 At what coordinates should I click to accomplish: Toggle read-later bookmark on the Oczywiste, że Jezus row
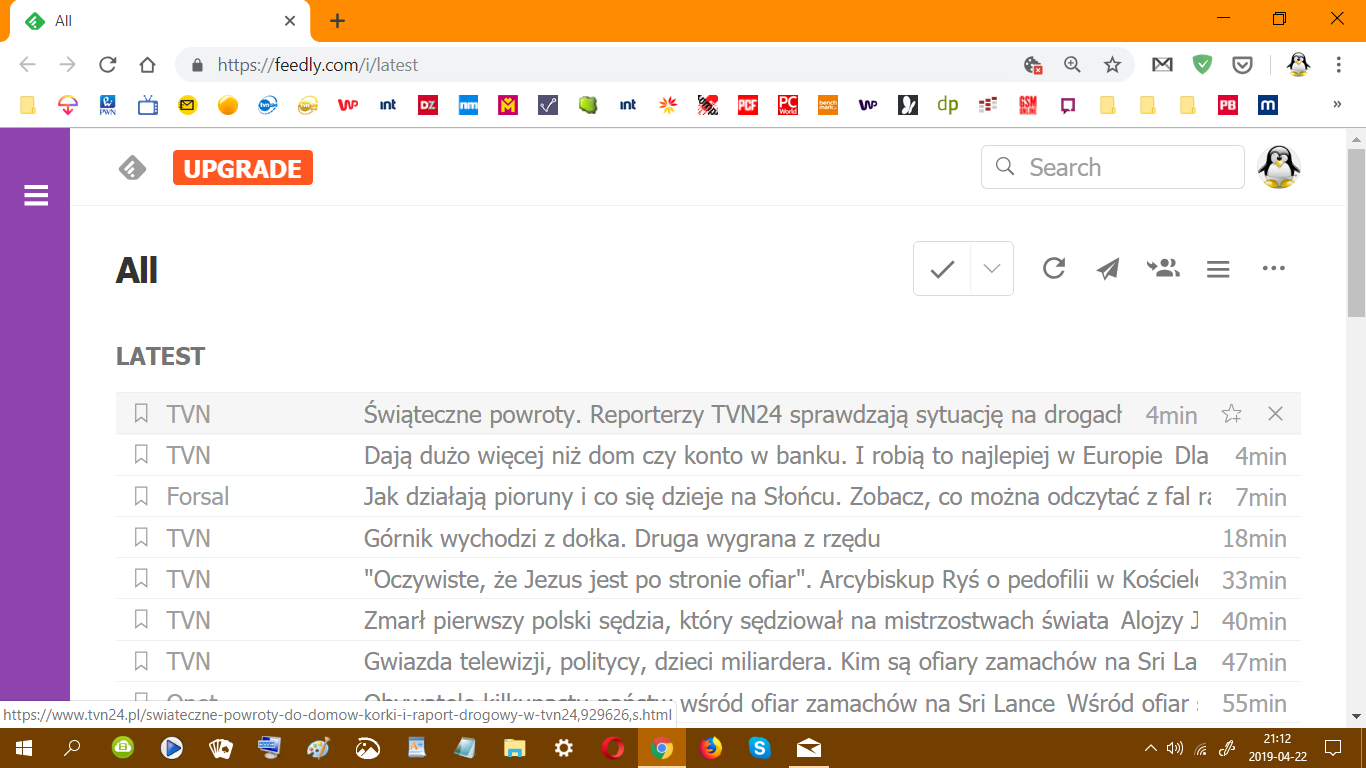coord(141,578)
